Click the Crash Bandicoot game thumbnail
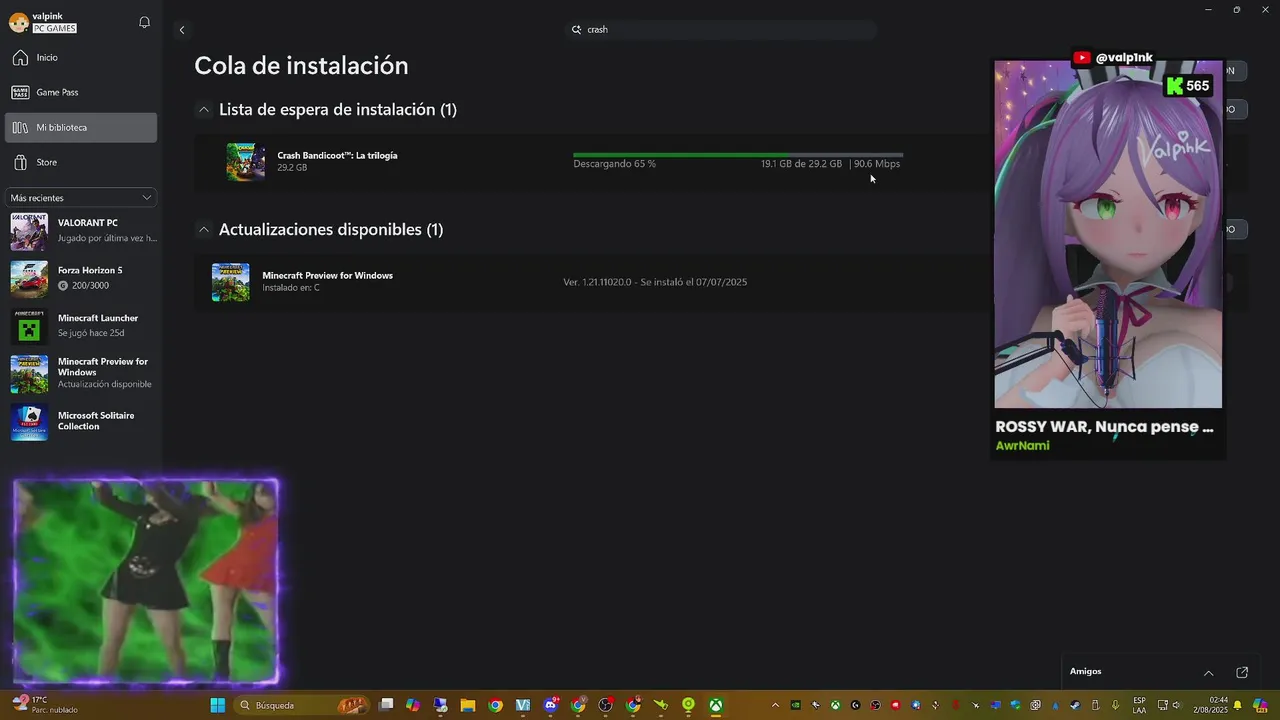 coord(245,162)
